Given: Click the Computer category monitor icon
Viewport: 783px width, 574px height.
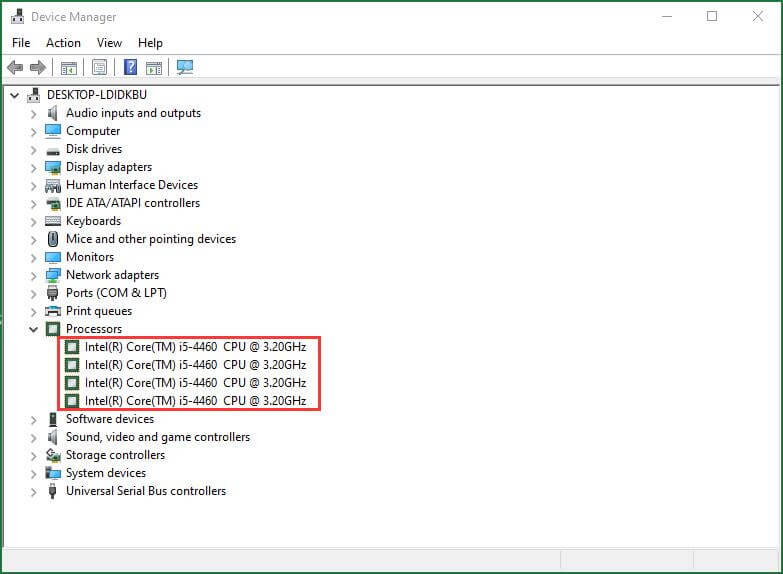Looking at the screenshot, I should tap(52, 131).
